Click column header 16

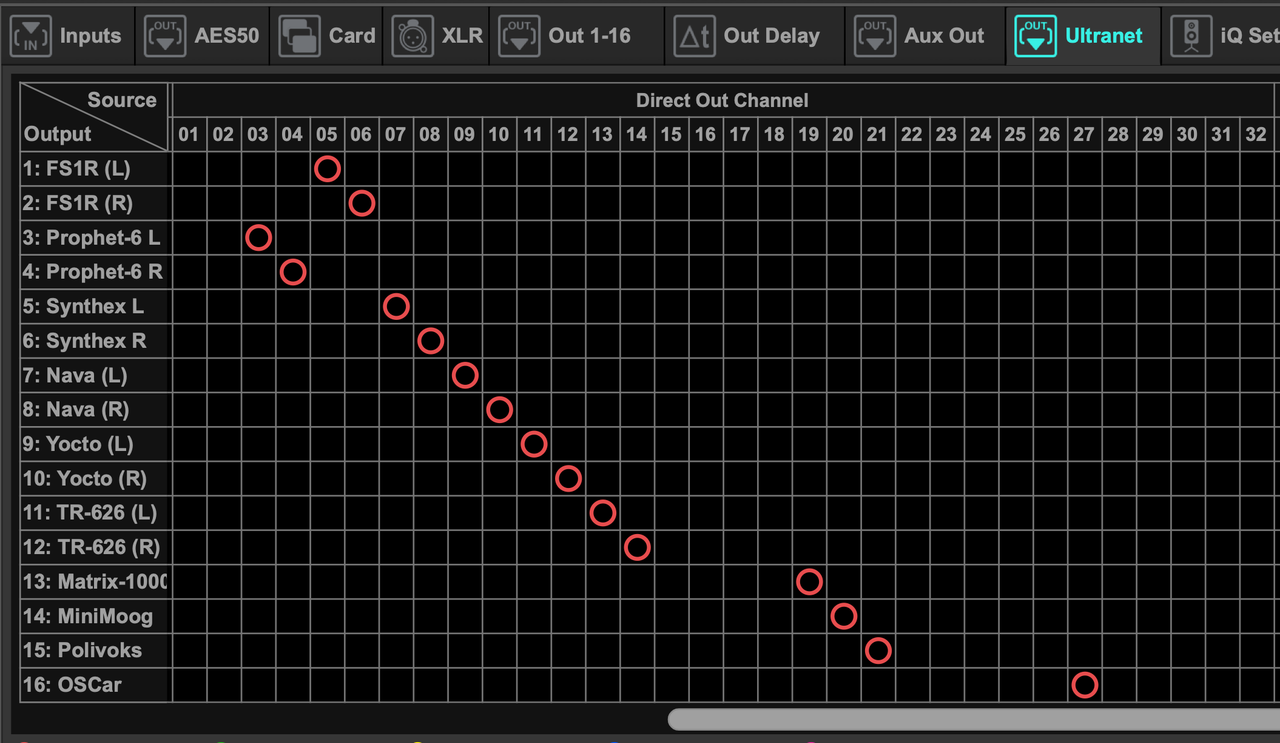[706, 134]
